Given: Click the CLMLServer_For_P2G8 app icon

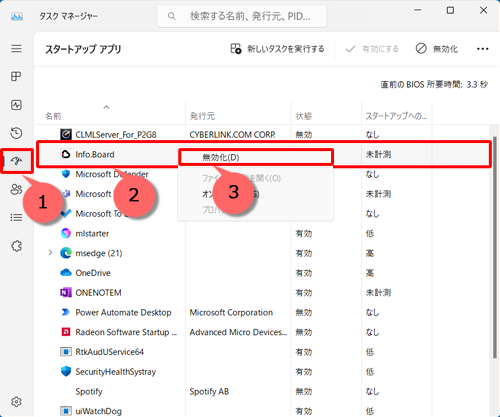Looking at the screenshot, I should 66,134.
